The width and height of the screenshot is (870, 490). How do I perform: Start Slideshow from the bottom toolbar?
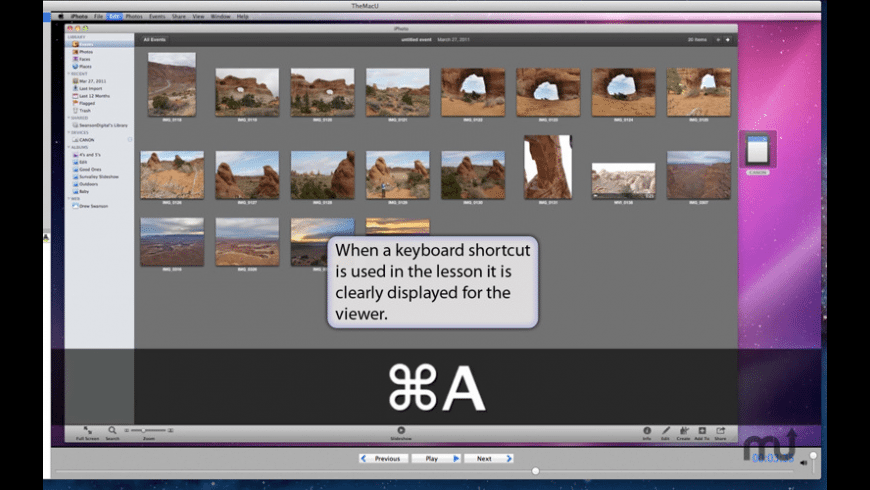401,430
